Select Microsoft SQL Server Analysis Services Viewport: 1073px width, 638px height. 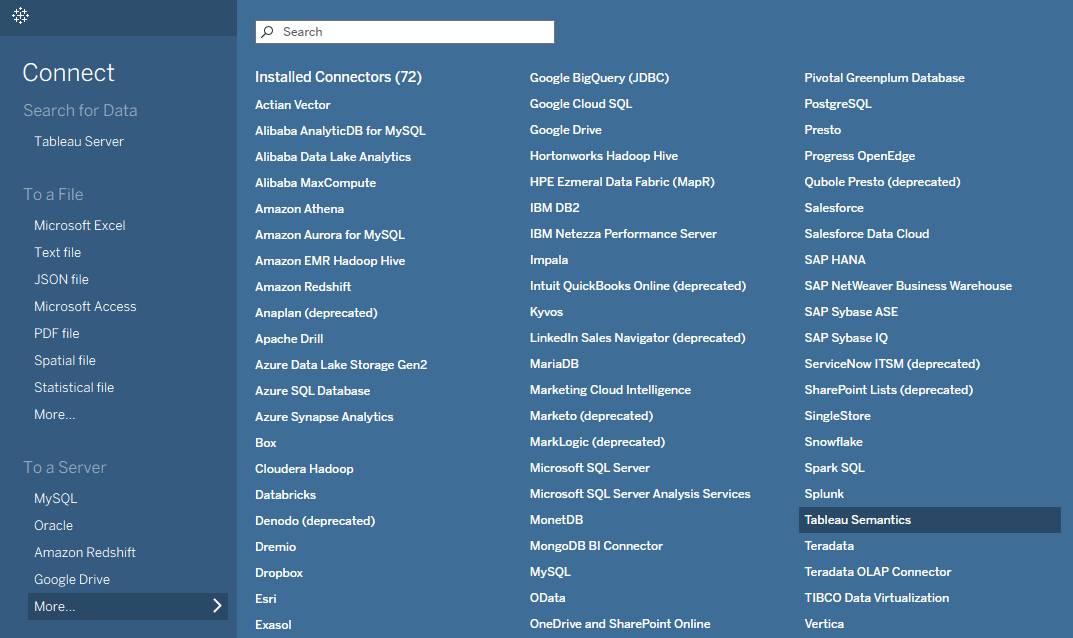coord(640,494)
